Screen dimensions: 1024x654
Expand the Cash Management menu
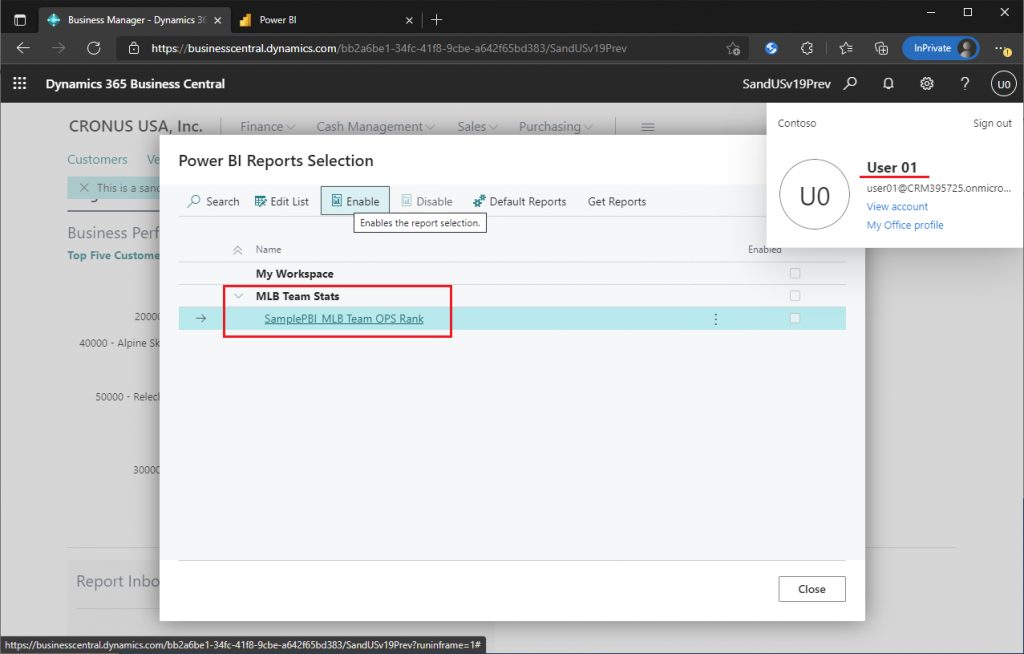pyautogui.click(x=376, y=126)
